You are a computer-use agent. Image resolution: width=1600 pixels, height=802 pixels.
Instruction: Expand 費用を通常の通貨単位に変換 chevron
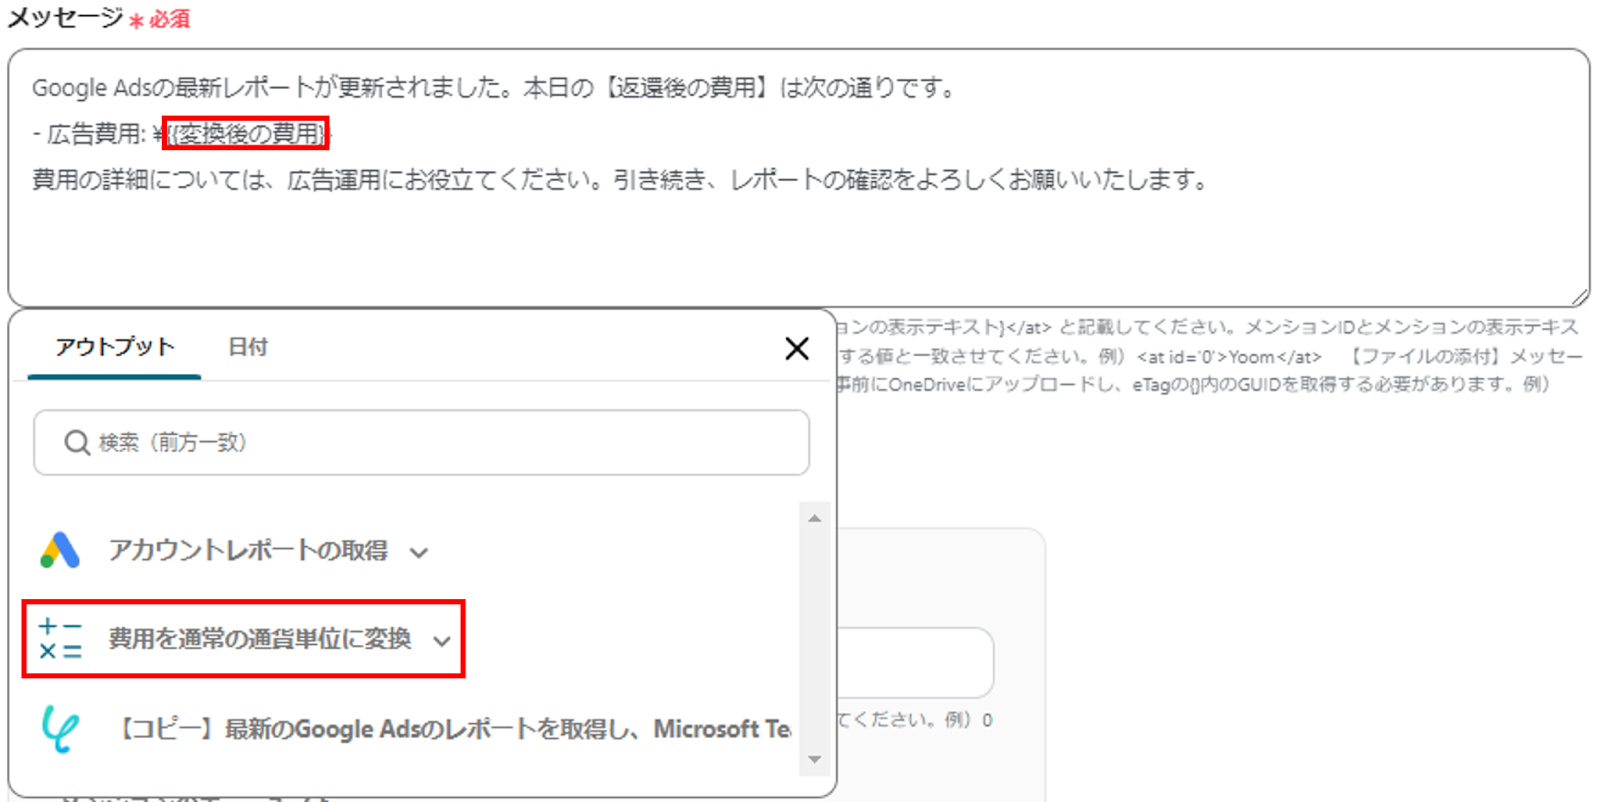click(x=442, y=641)
